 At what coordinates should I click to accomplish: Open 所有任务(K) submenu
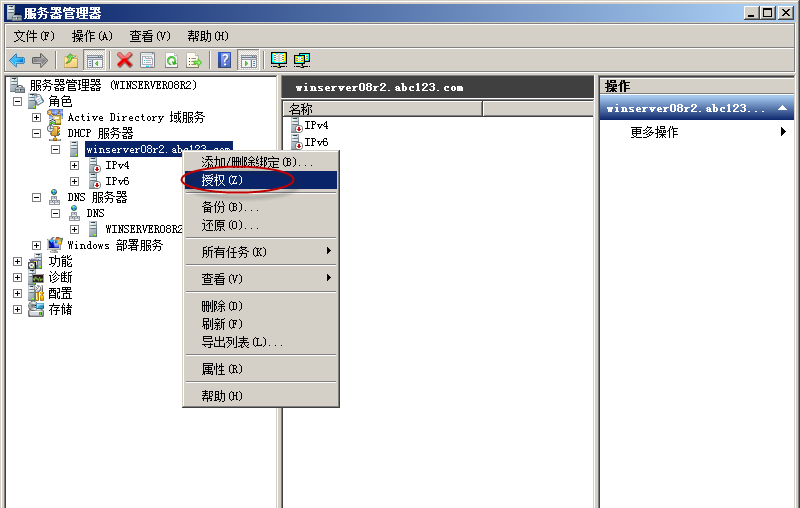tap(261, 251)
